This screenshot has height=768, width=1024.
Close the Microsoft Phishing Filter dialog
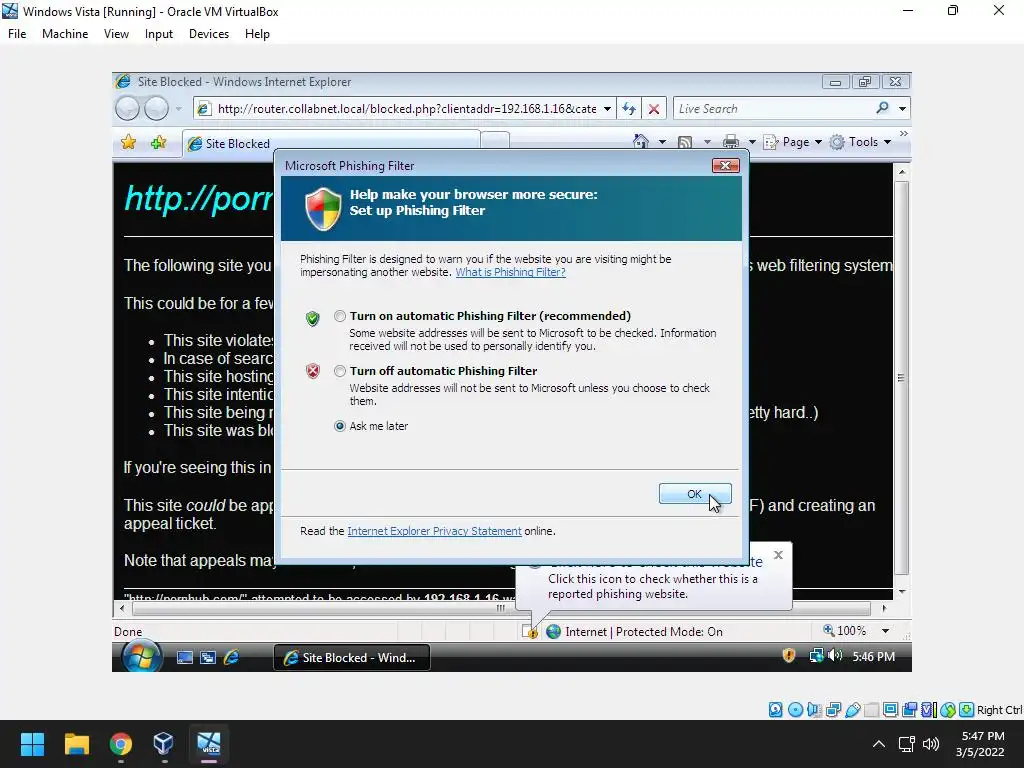coord(725,165)
